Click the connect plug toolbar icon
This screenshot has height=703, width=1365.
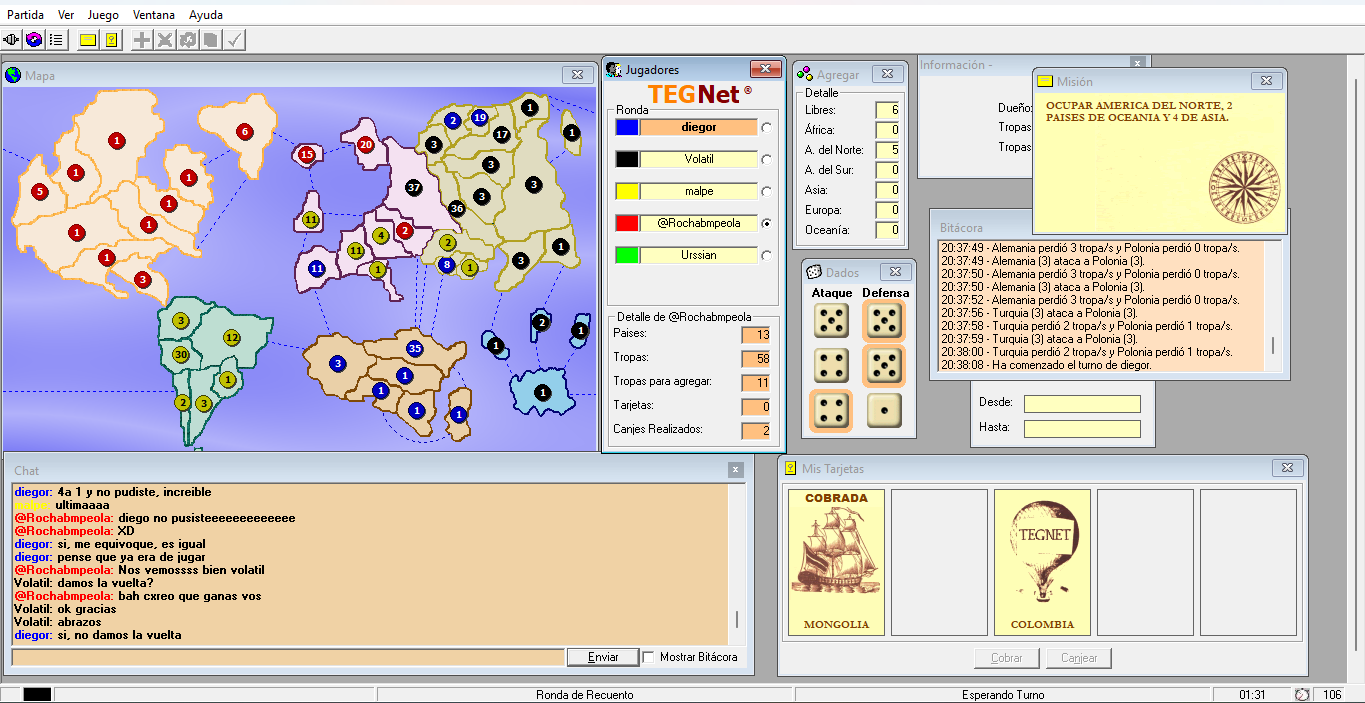[x=12, y=40]
